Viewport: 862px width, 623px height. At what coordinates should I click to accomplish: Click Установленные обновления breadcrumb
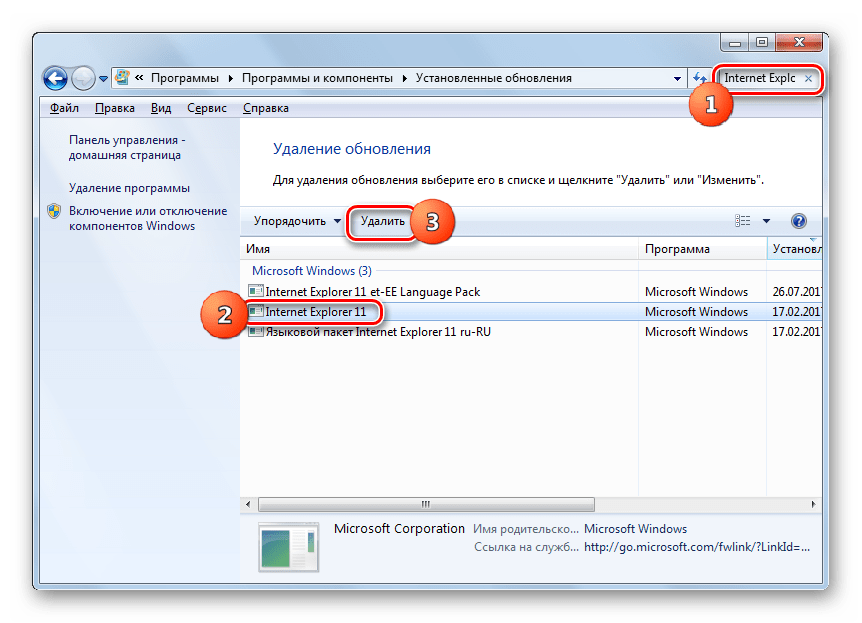[x=494, y=78]
